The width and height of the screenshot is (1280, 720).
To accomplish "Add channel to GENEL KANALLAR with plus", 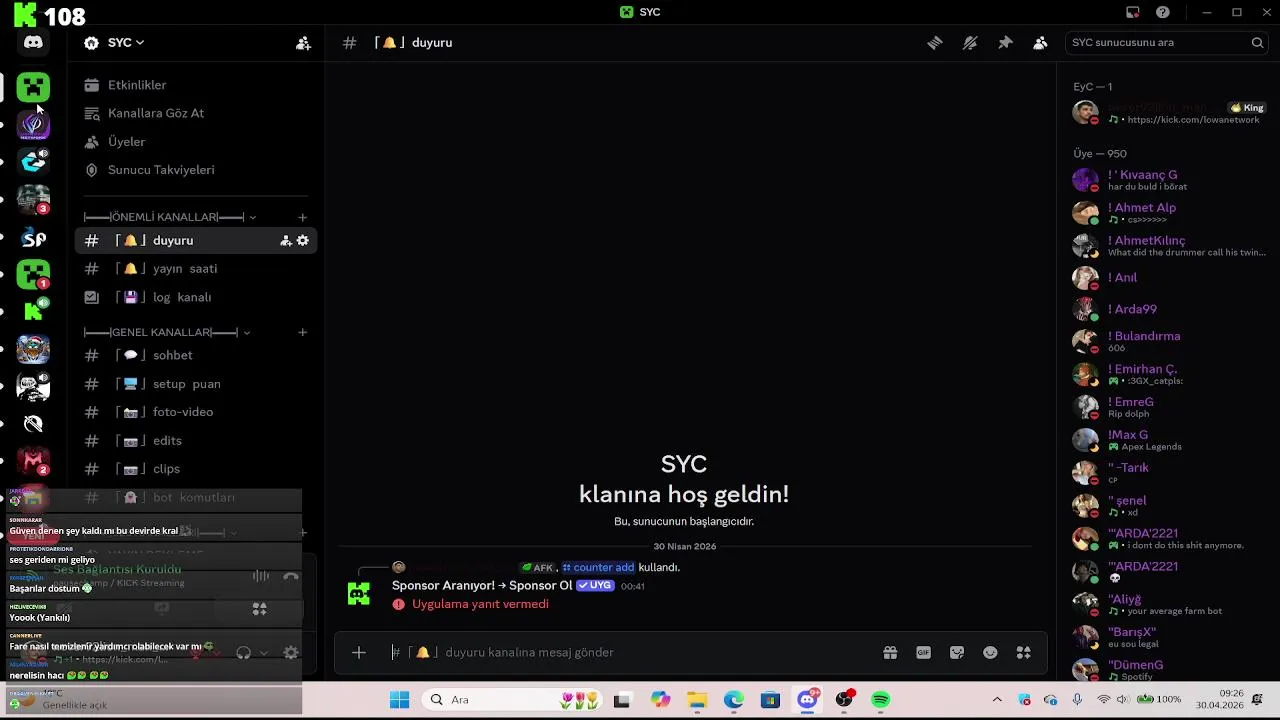I will pos(303,332).
